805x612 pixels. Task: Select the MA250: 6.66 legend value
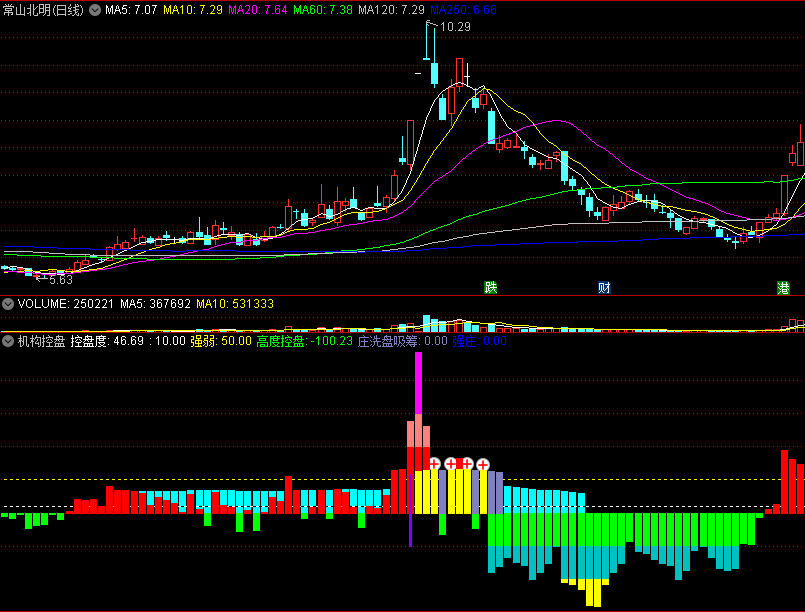[464, 10]
